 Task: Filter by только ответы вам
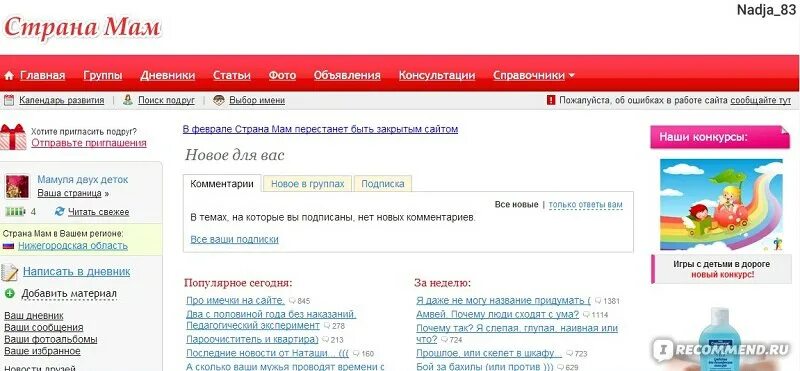(x=586, y=205)
